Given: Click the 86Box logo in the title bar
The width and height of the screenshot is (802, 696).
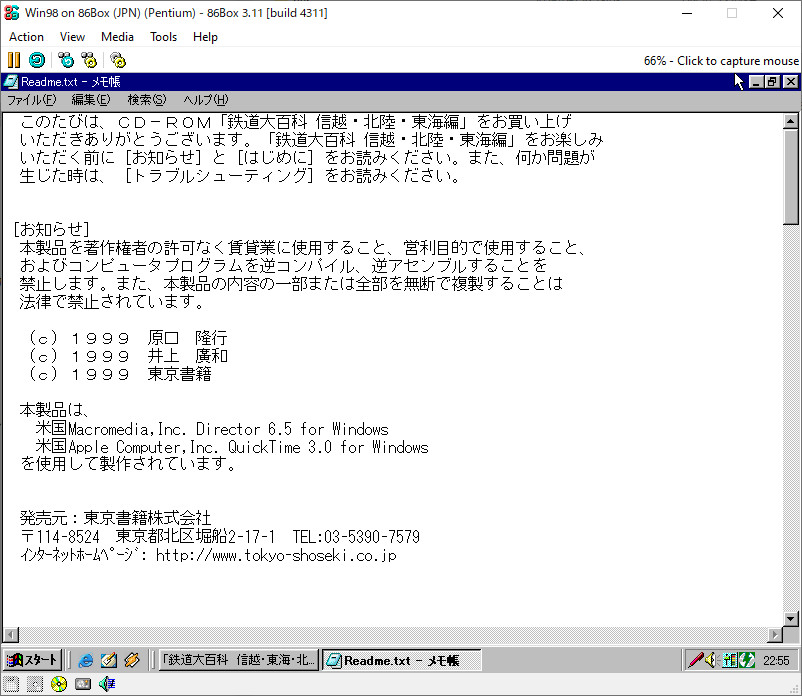Looking at the screenshot, I should (x=11, y=13).
